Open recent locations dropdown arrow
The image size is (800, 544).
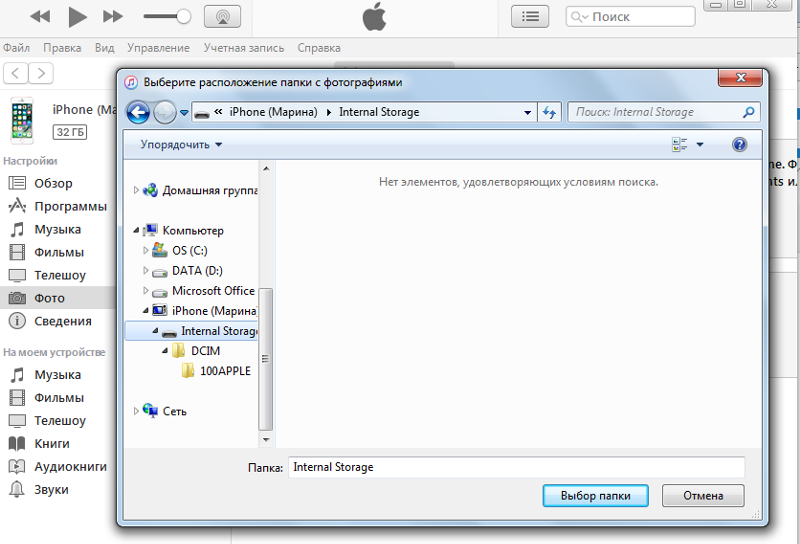[184, 113]
